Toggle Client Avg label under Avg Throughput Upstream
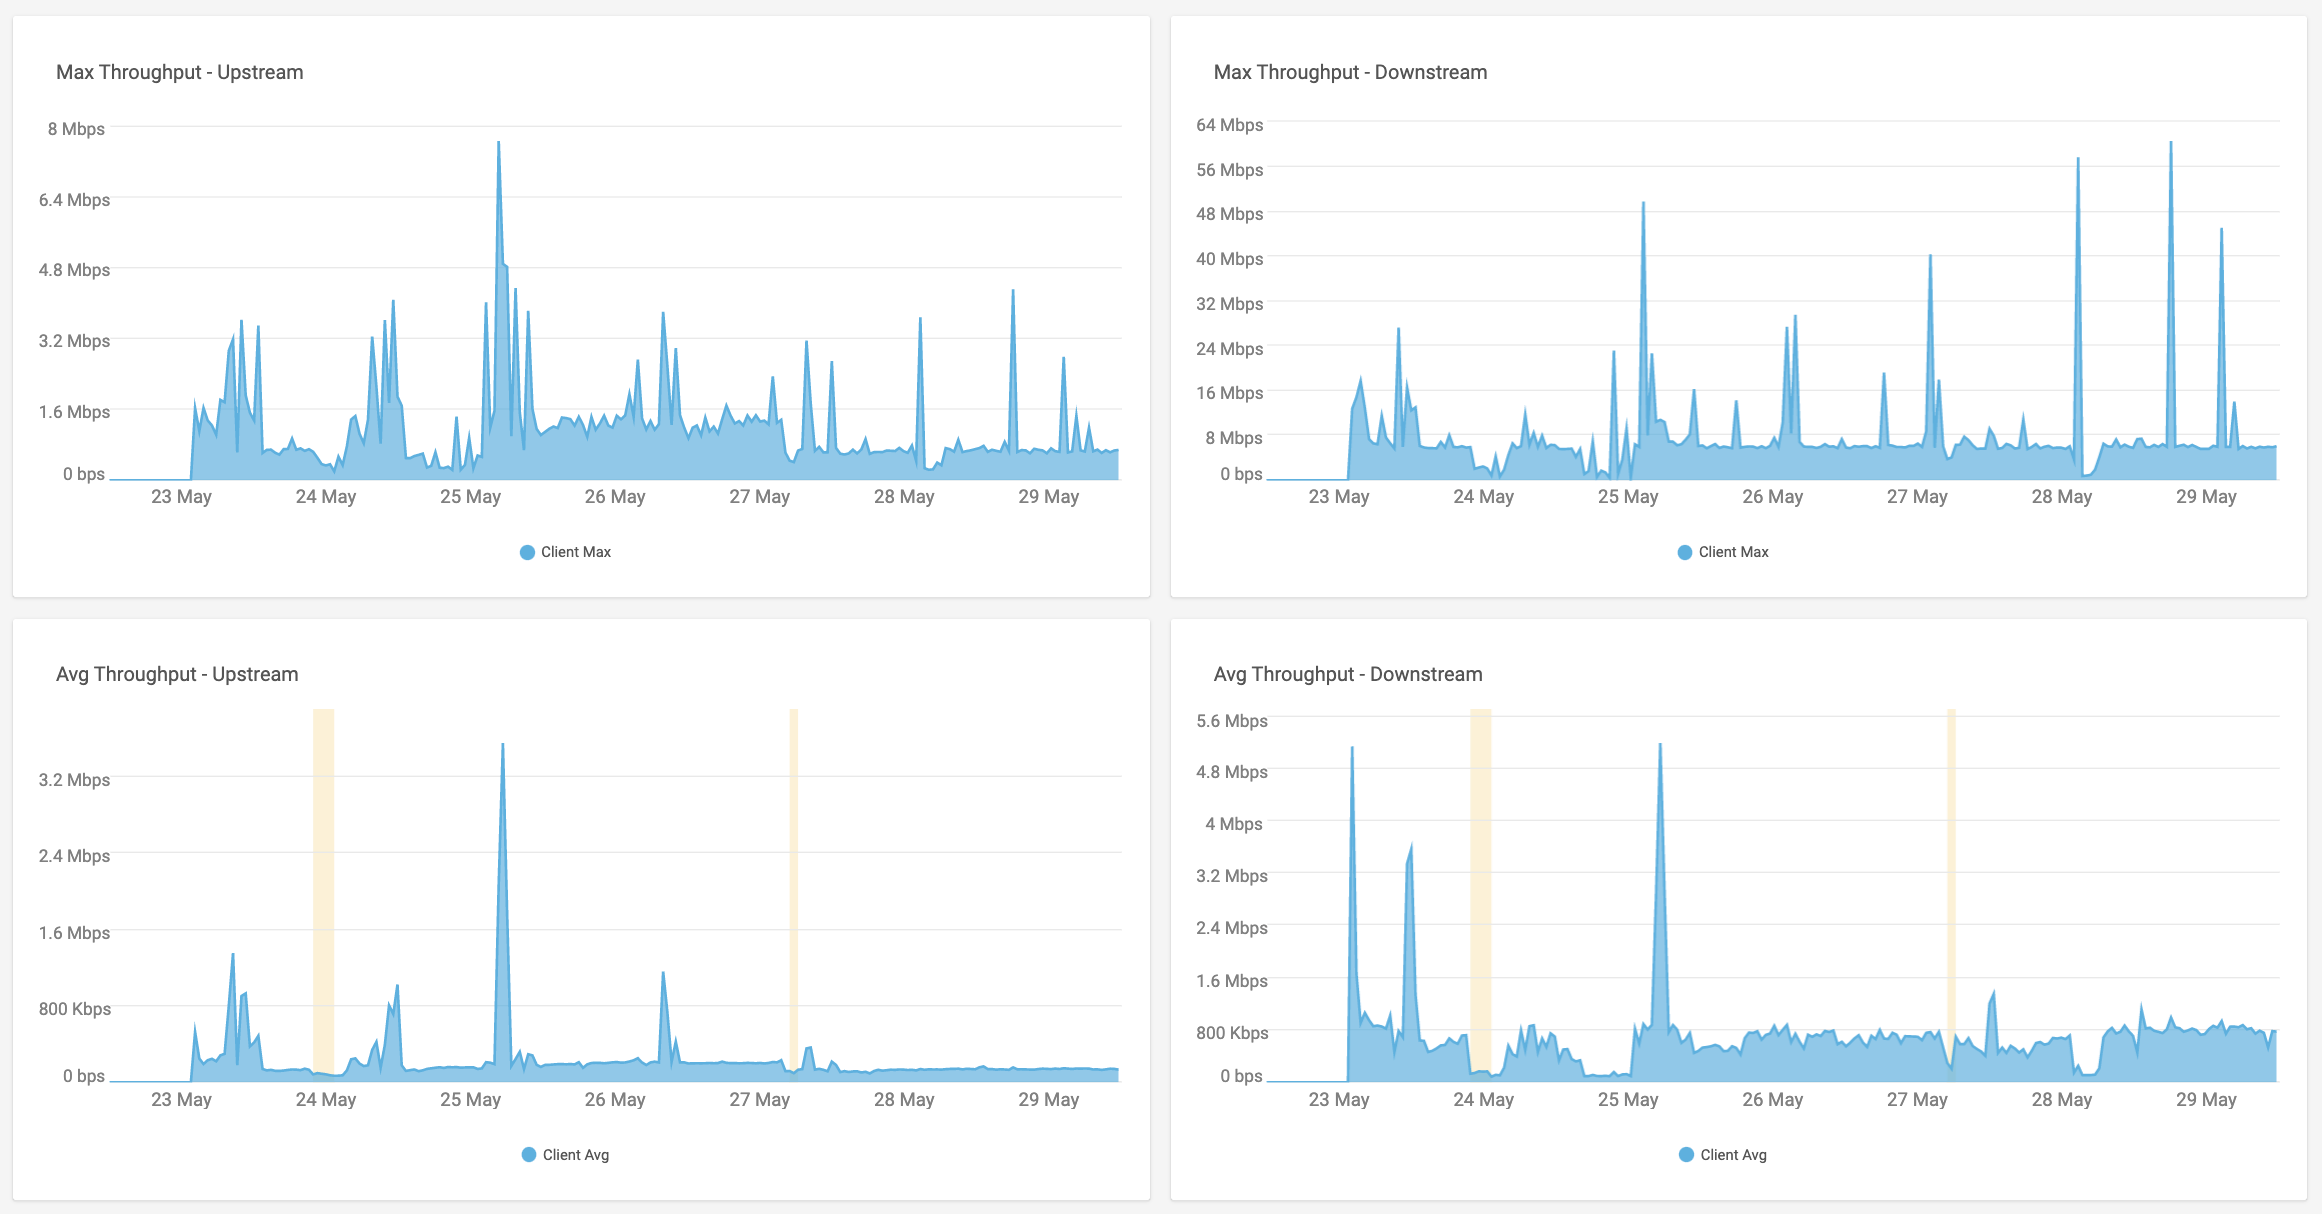The height and width of the screenshot is (1214, 2322). (x=576, y=1155)
